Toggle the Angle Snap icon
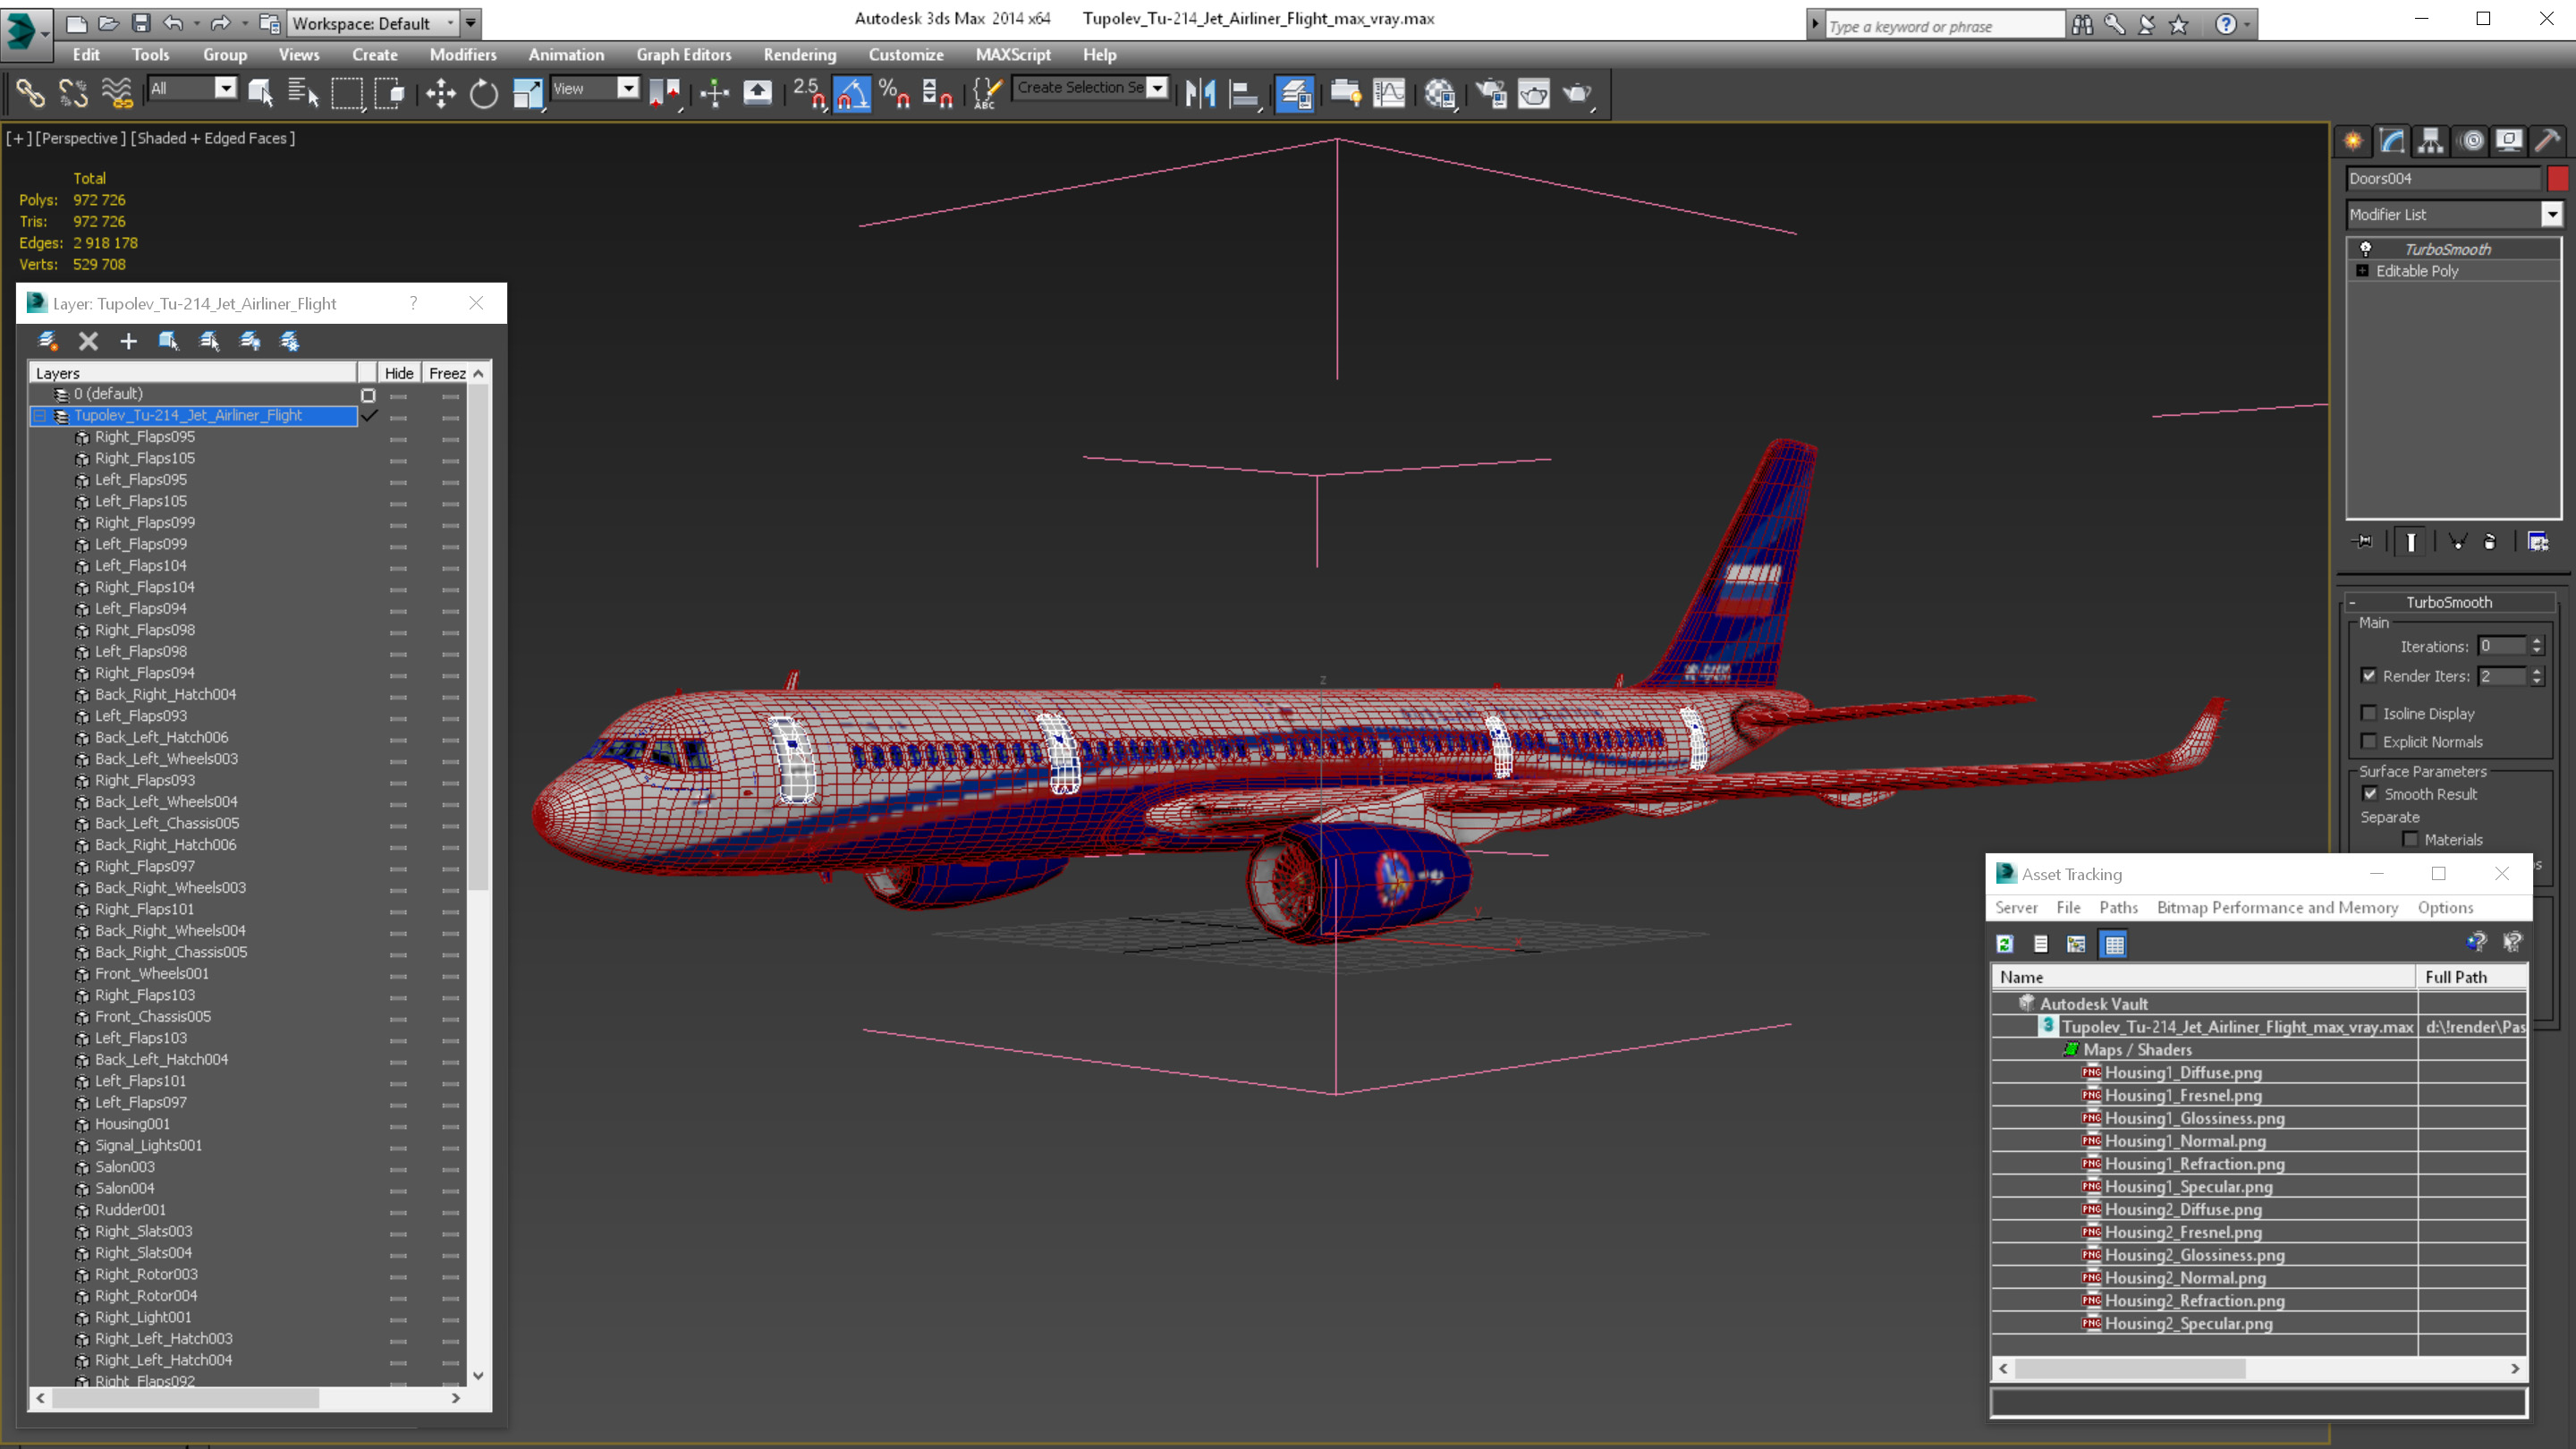Image resolution: width=2576 pixels, height=1449 pixels. point(852,93)
